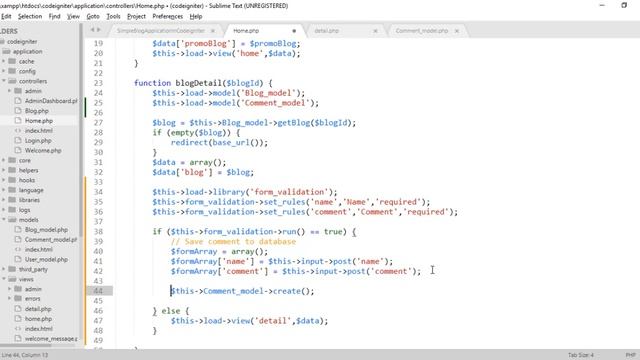This screenshot has height=360, width=640.
Task: Click the Blog.php file icon
Action: (18, 111)
